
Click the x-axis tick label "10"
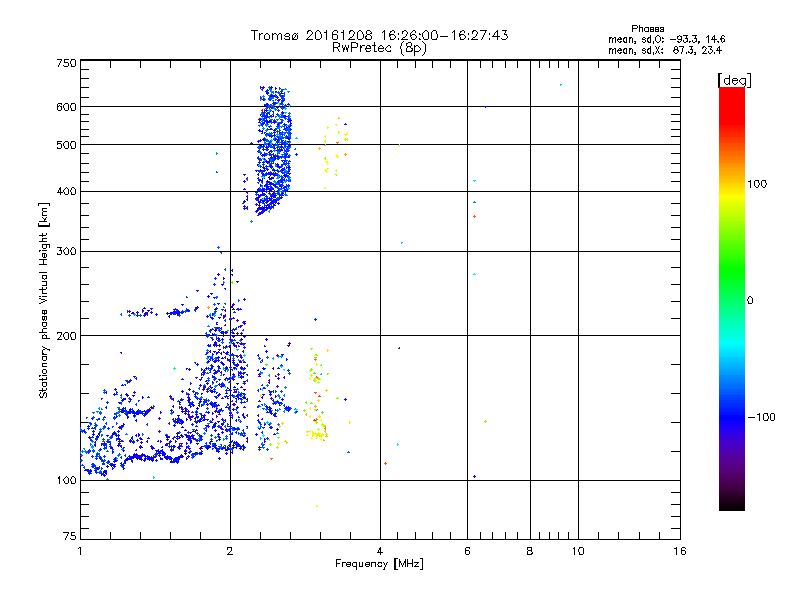pos(578,551)
